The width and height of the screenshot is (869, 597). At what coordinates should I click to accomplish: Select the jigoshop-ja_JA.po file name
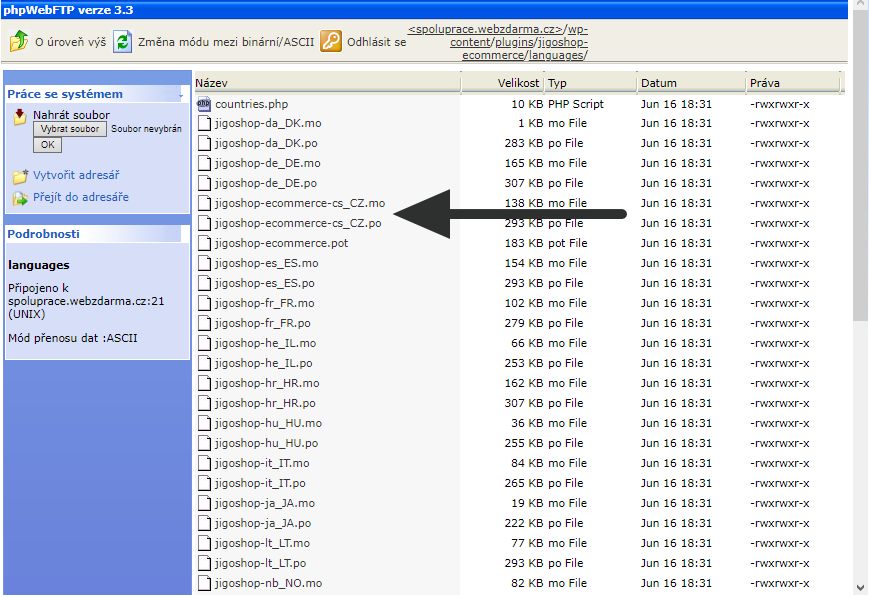pyautogui.click(x=263, y=523)
